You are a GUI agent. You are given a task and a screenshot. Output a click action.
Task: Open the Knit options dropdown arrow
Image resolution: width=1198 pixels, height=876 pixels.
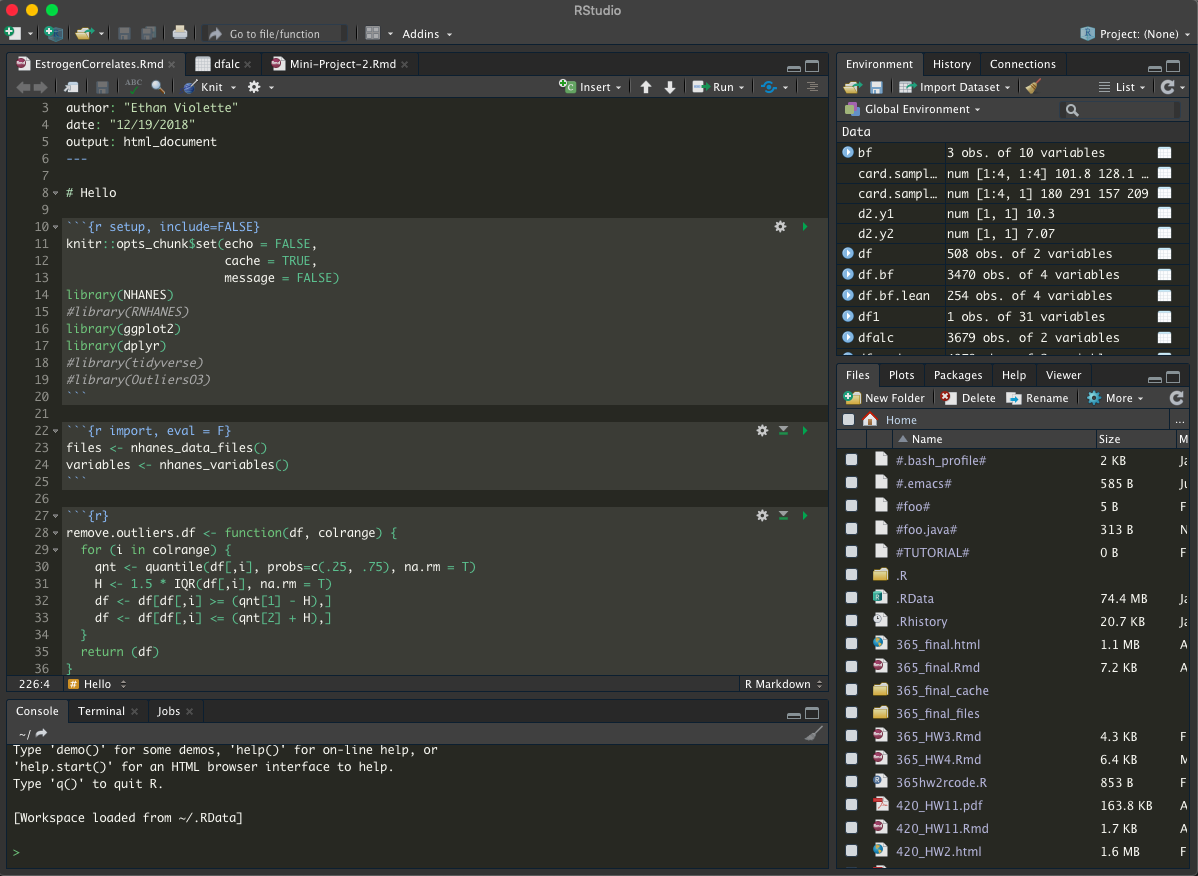233,87
